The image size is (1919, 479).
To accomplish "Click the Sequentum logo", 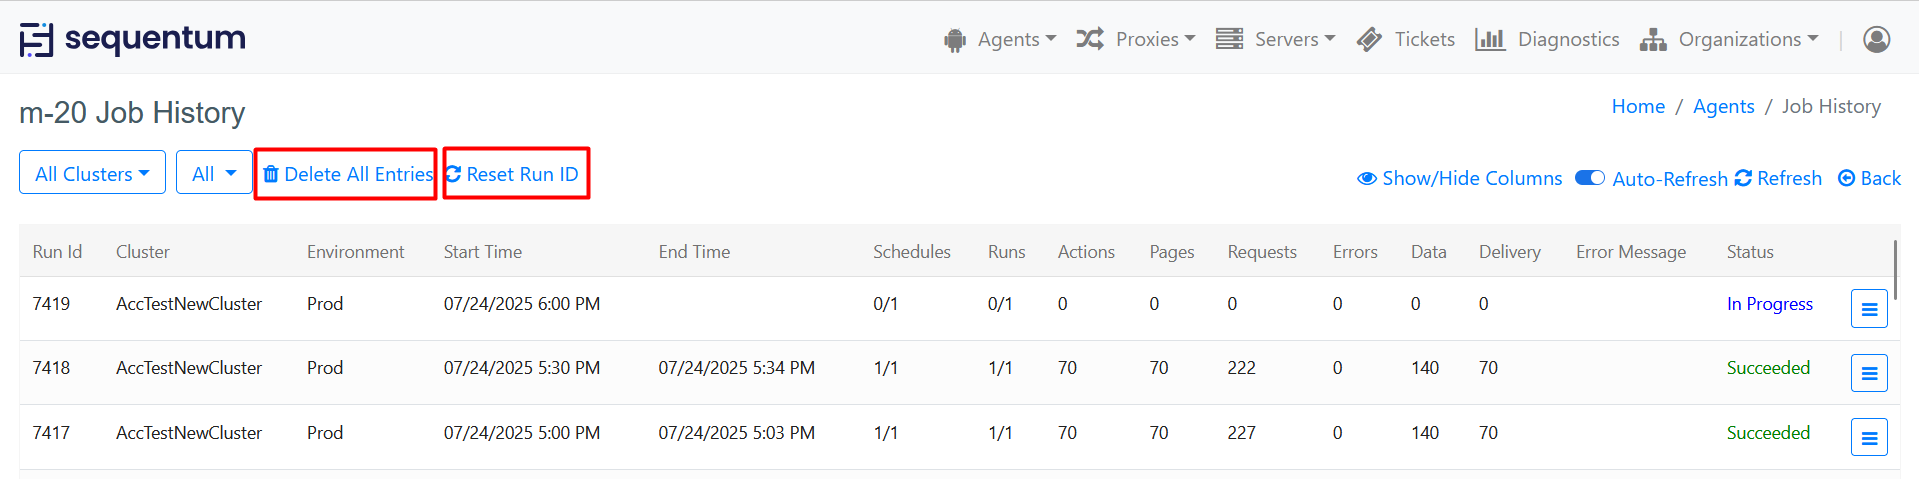I will click(x=132, y=39).
